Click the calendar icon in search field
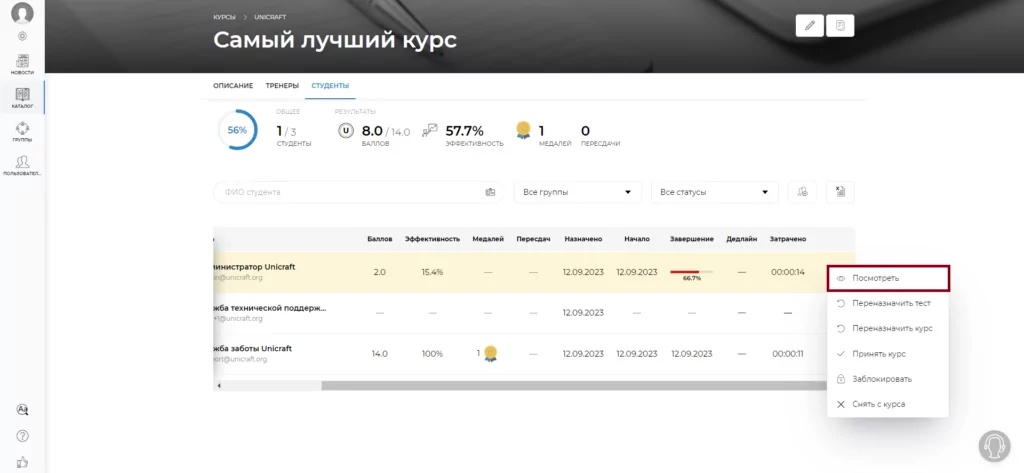Image resolution: width=1024 pixels, height=473 pixels. tap(490, 192)
